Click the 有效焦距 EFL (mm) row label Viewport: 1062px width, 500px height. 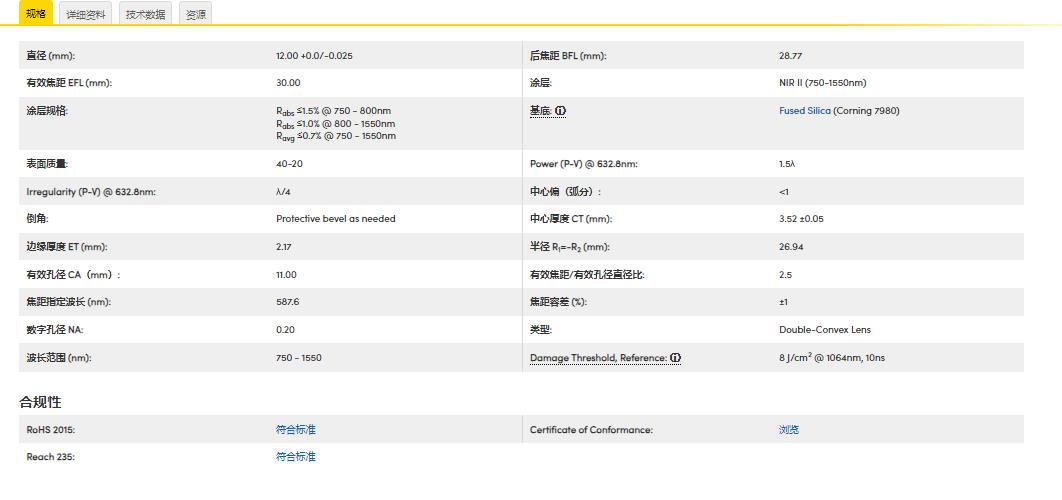tap(69, 83)
